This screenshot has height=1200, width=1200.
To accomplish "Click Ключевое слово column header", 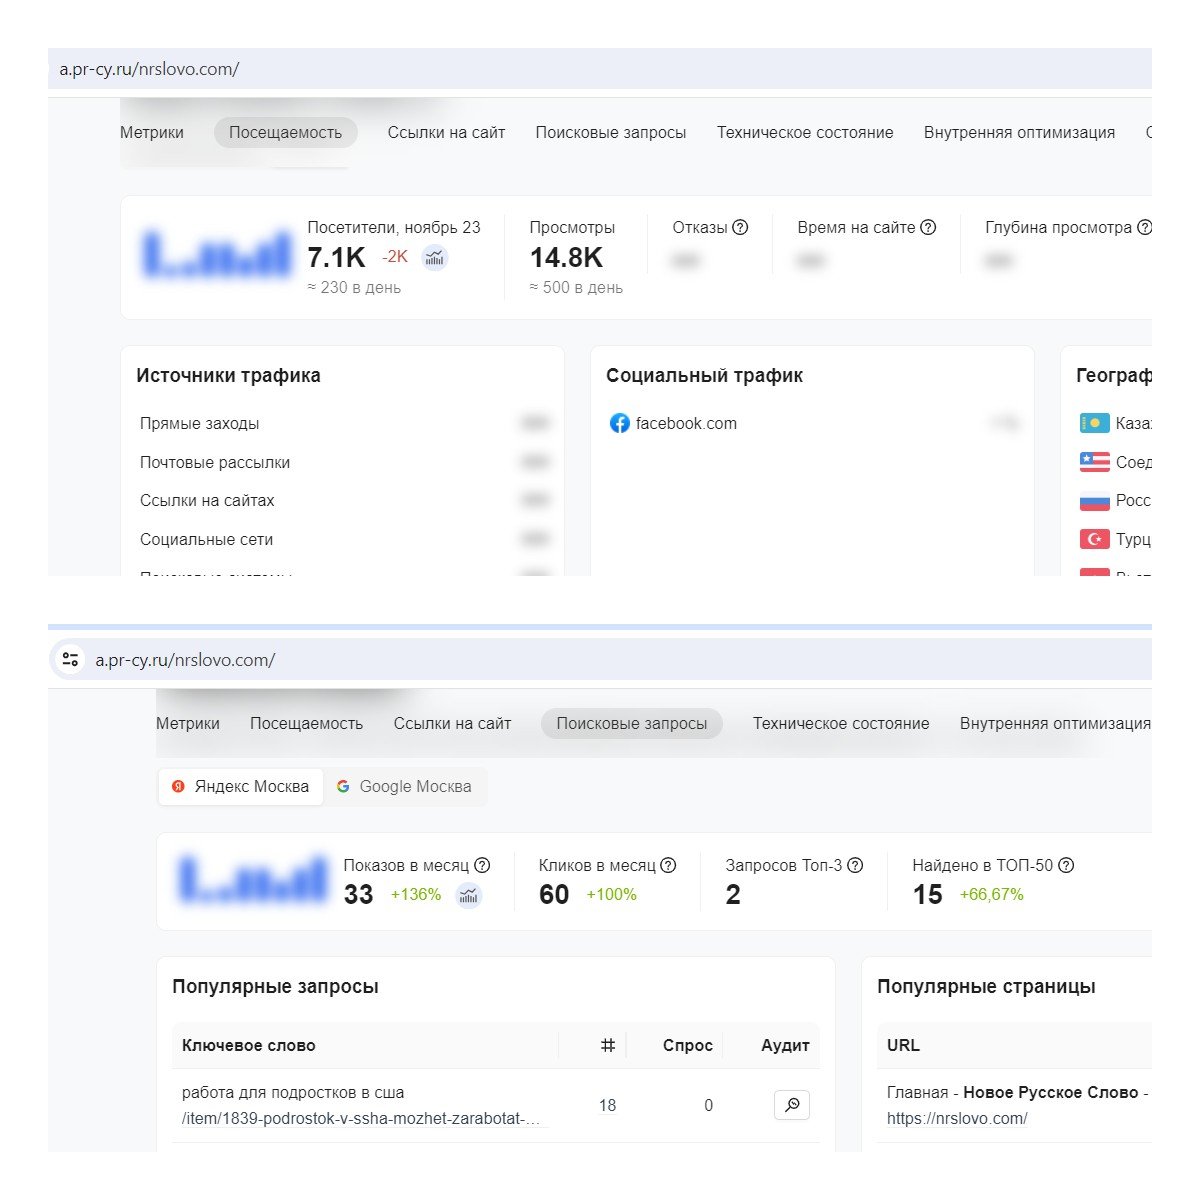I will tap(249, 1045).
